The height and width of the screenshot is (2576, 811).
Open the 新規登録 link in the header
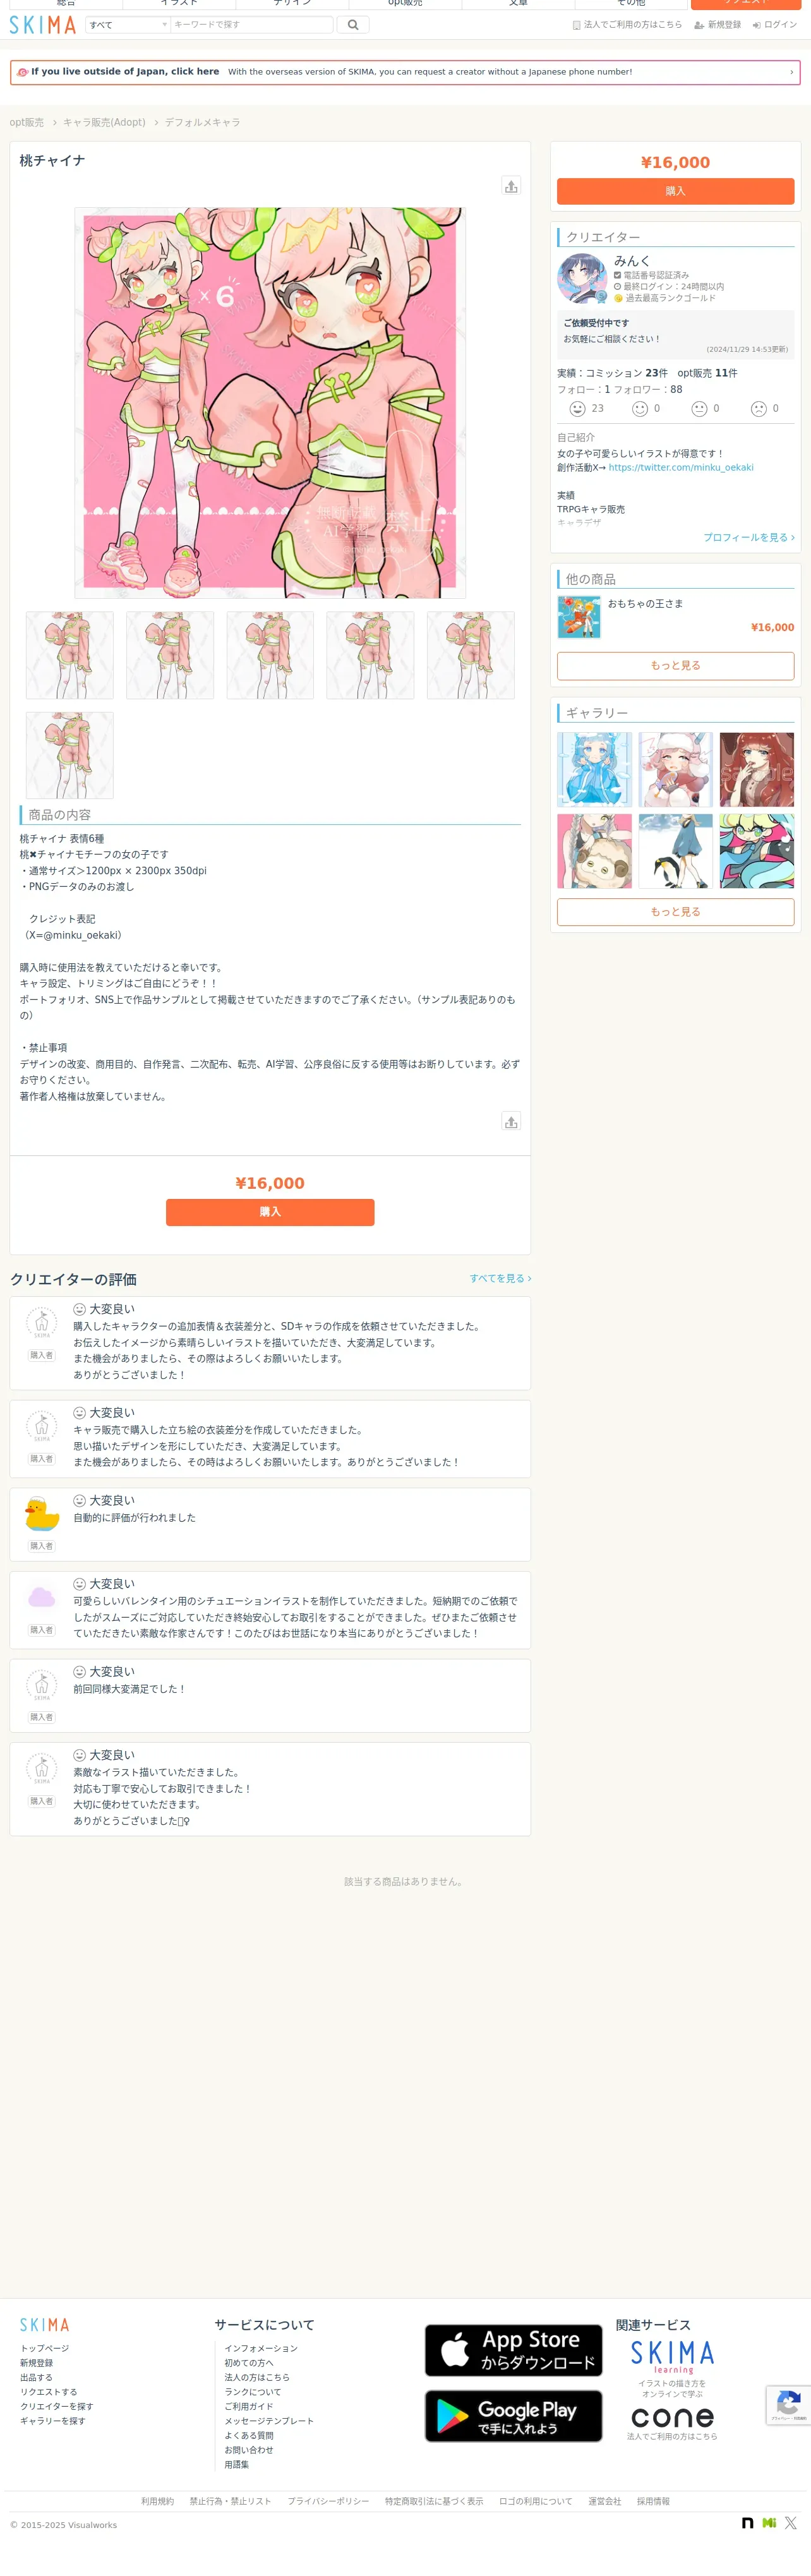pos(718,25)
